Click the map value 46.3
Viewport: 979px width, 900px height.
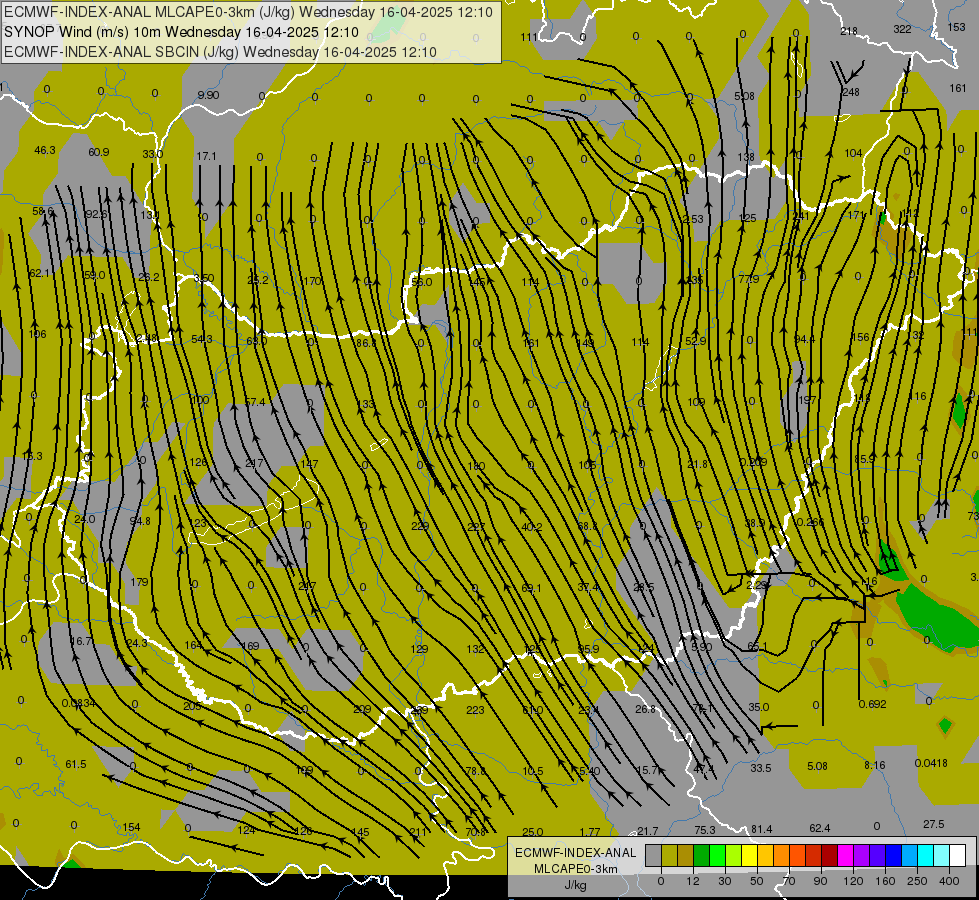(x=45, y=150)
